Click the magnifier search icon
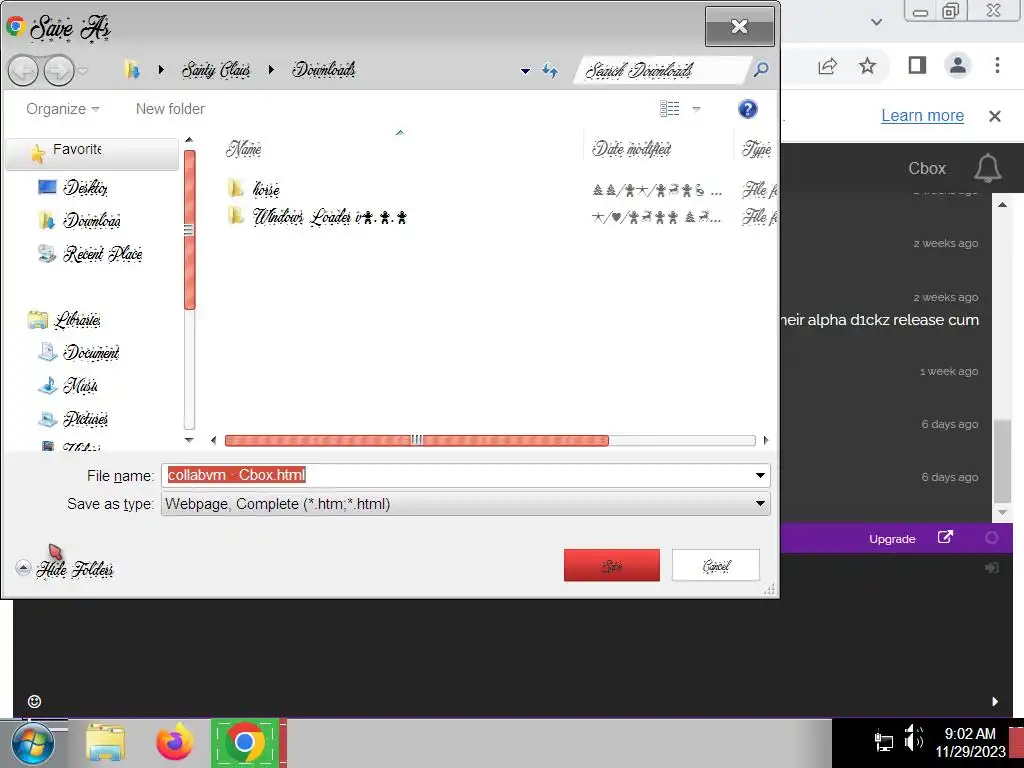This screenshot has width=1024, height=768. (x=761, y=69)
